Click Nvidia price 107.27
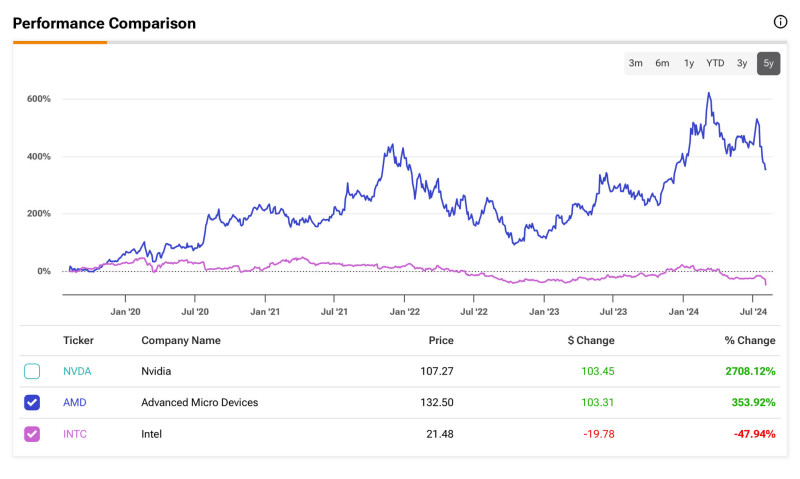This screenshot has width=800, height=479. pos(437,371)
